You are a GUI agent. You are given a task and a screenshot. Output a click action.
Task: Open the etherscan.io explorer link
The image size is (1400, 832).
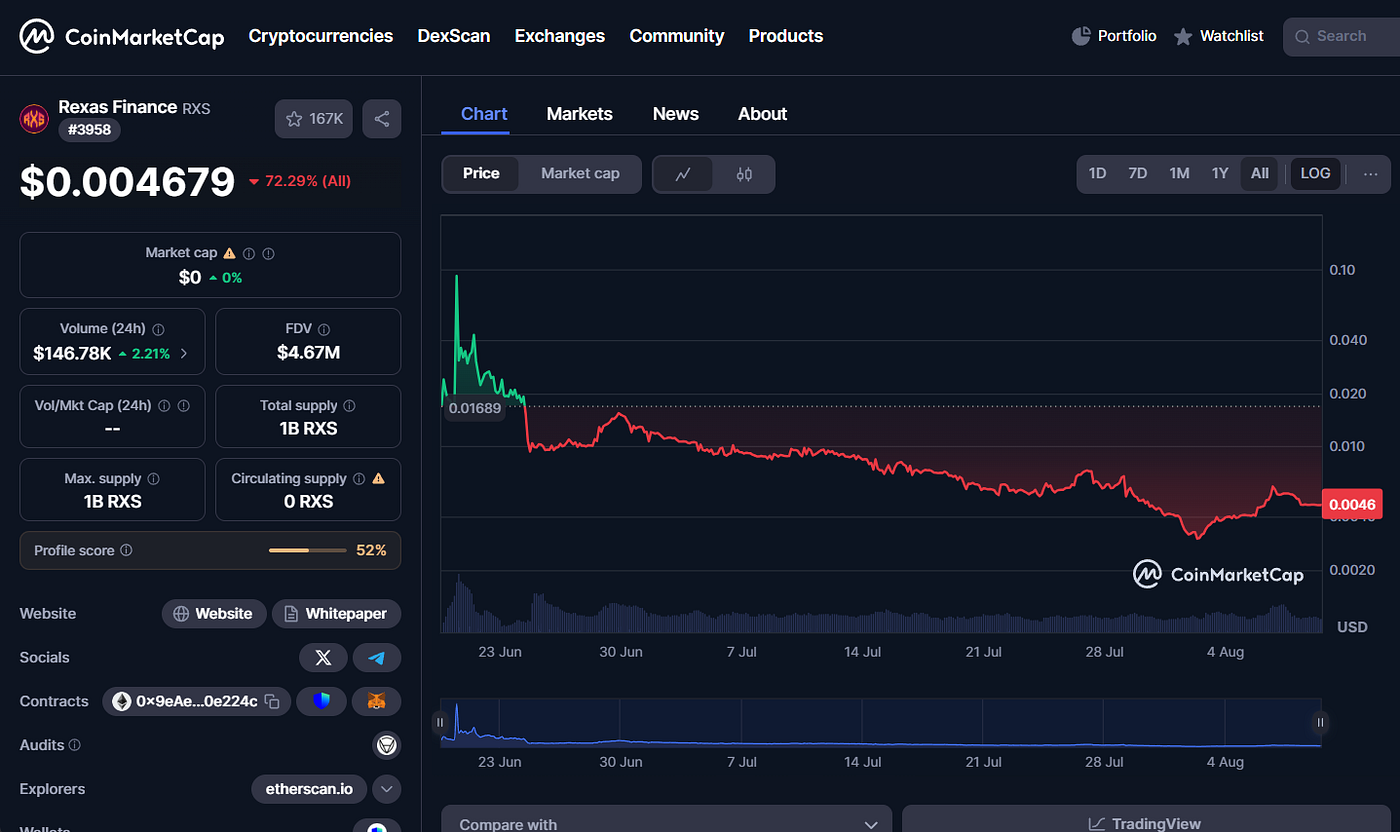(309, 789)
